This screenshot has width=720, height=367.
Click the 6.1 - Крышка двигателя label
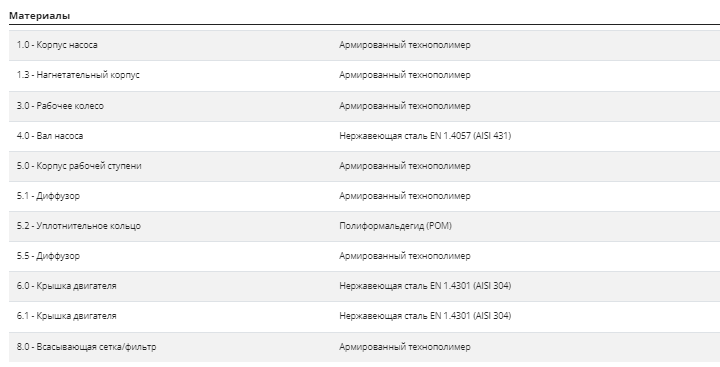point(67,316)
